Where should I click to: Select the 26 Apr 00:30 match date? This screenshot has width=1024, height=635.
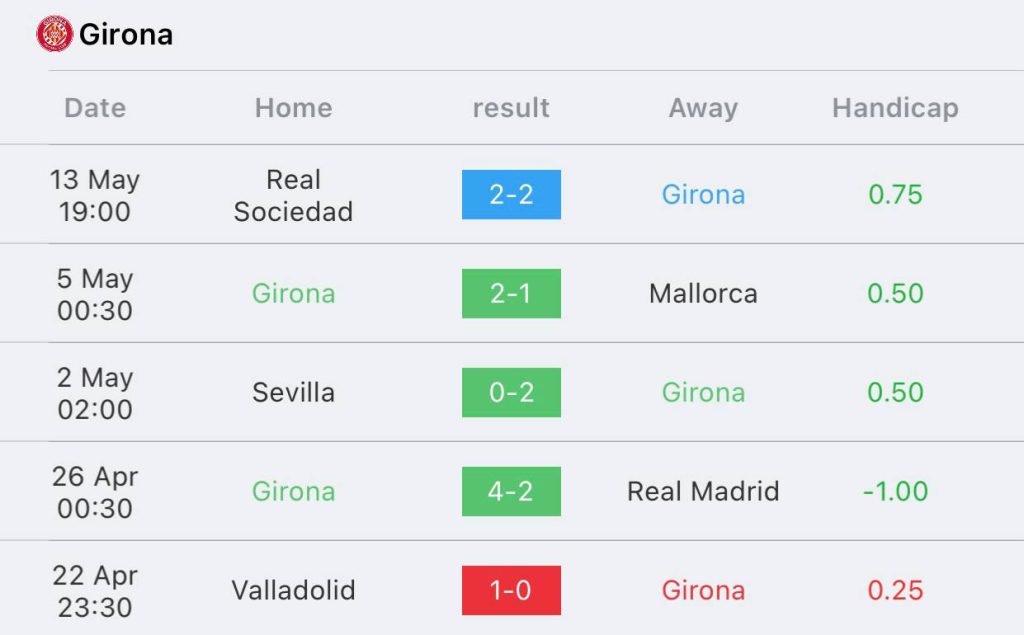tap(95, 492)
